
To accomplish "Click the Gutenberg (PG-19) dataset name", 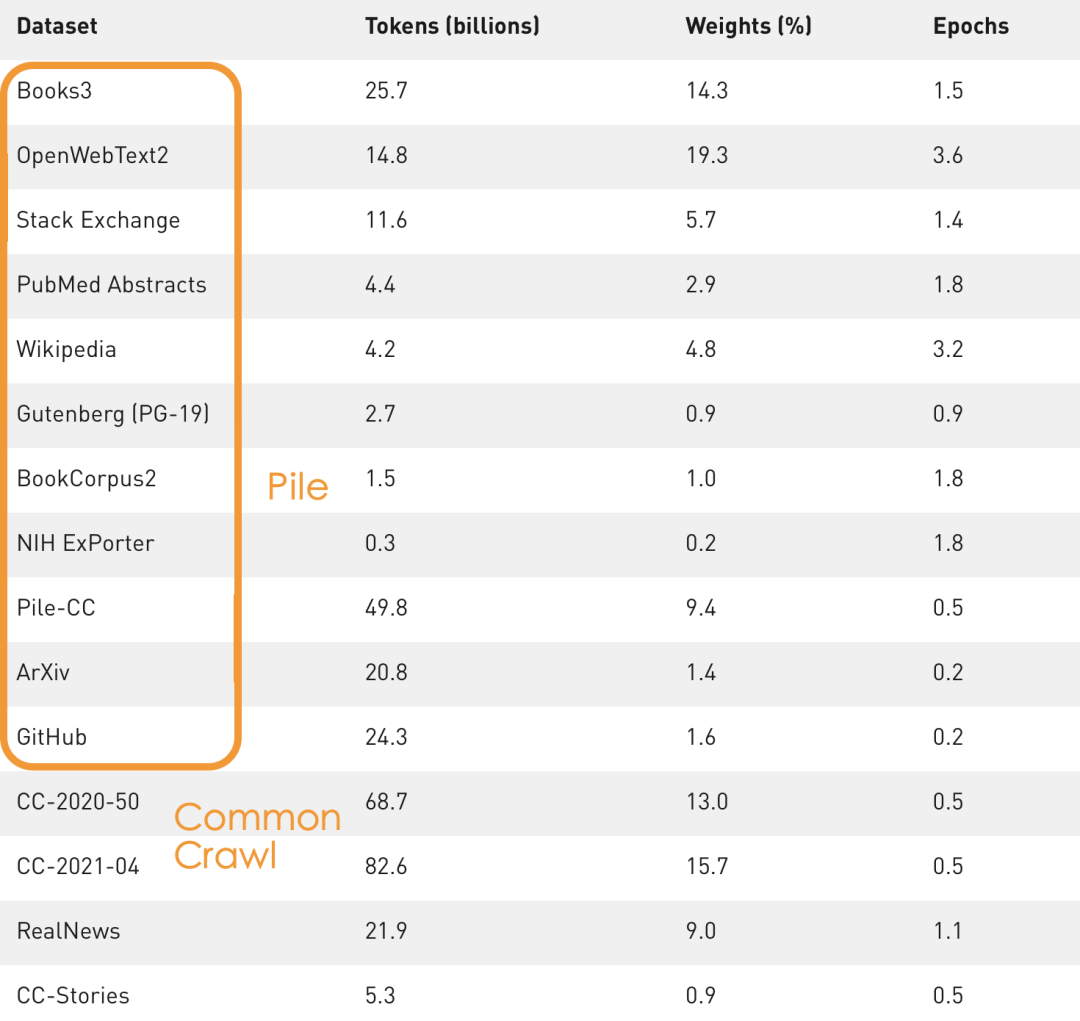I will (x=113, y=414).
